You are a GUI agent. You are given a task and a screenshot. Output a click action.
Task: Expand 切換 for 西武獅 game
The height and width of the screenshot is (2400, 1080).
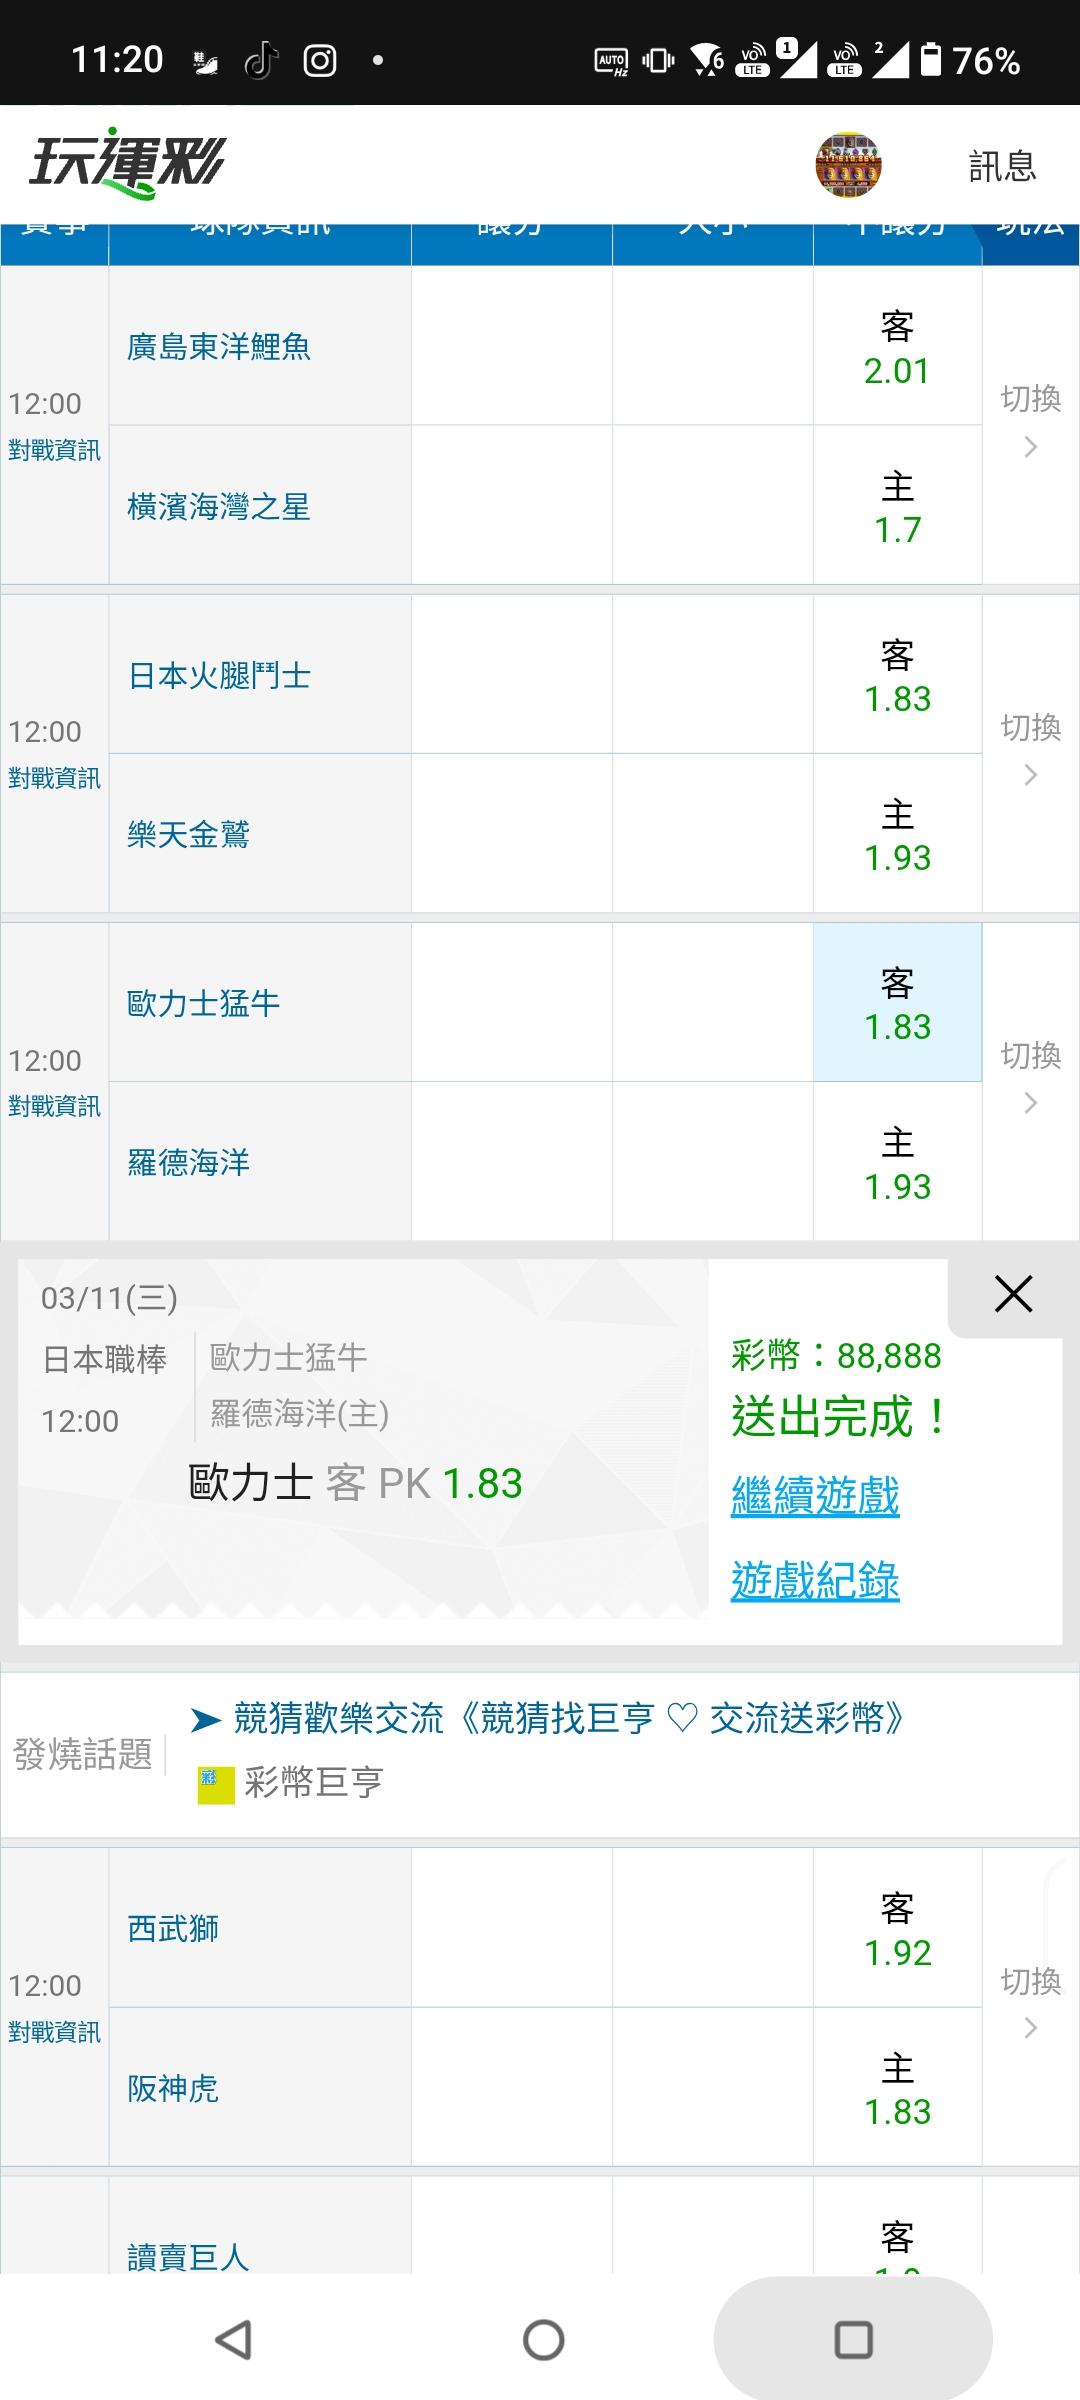click(1030, 2003)
